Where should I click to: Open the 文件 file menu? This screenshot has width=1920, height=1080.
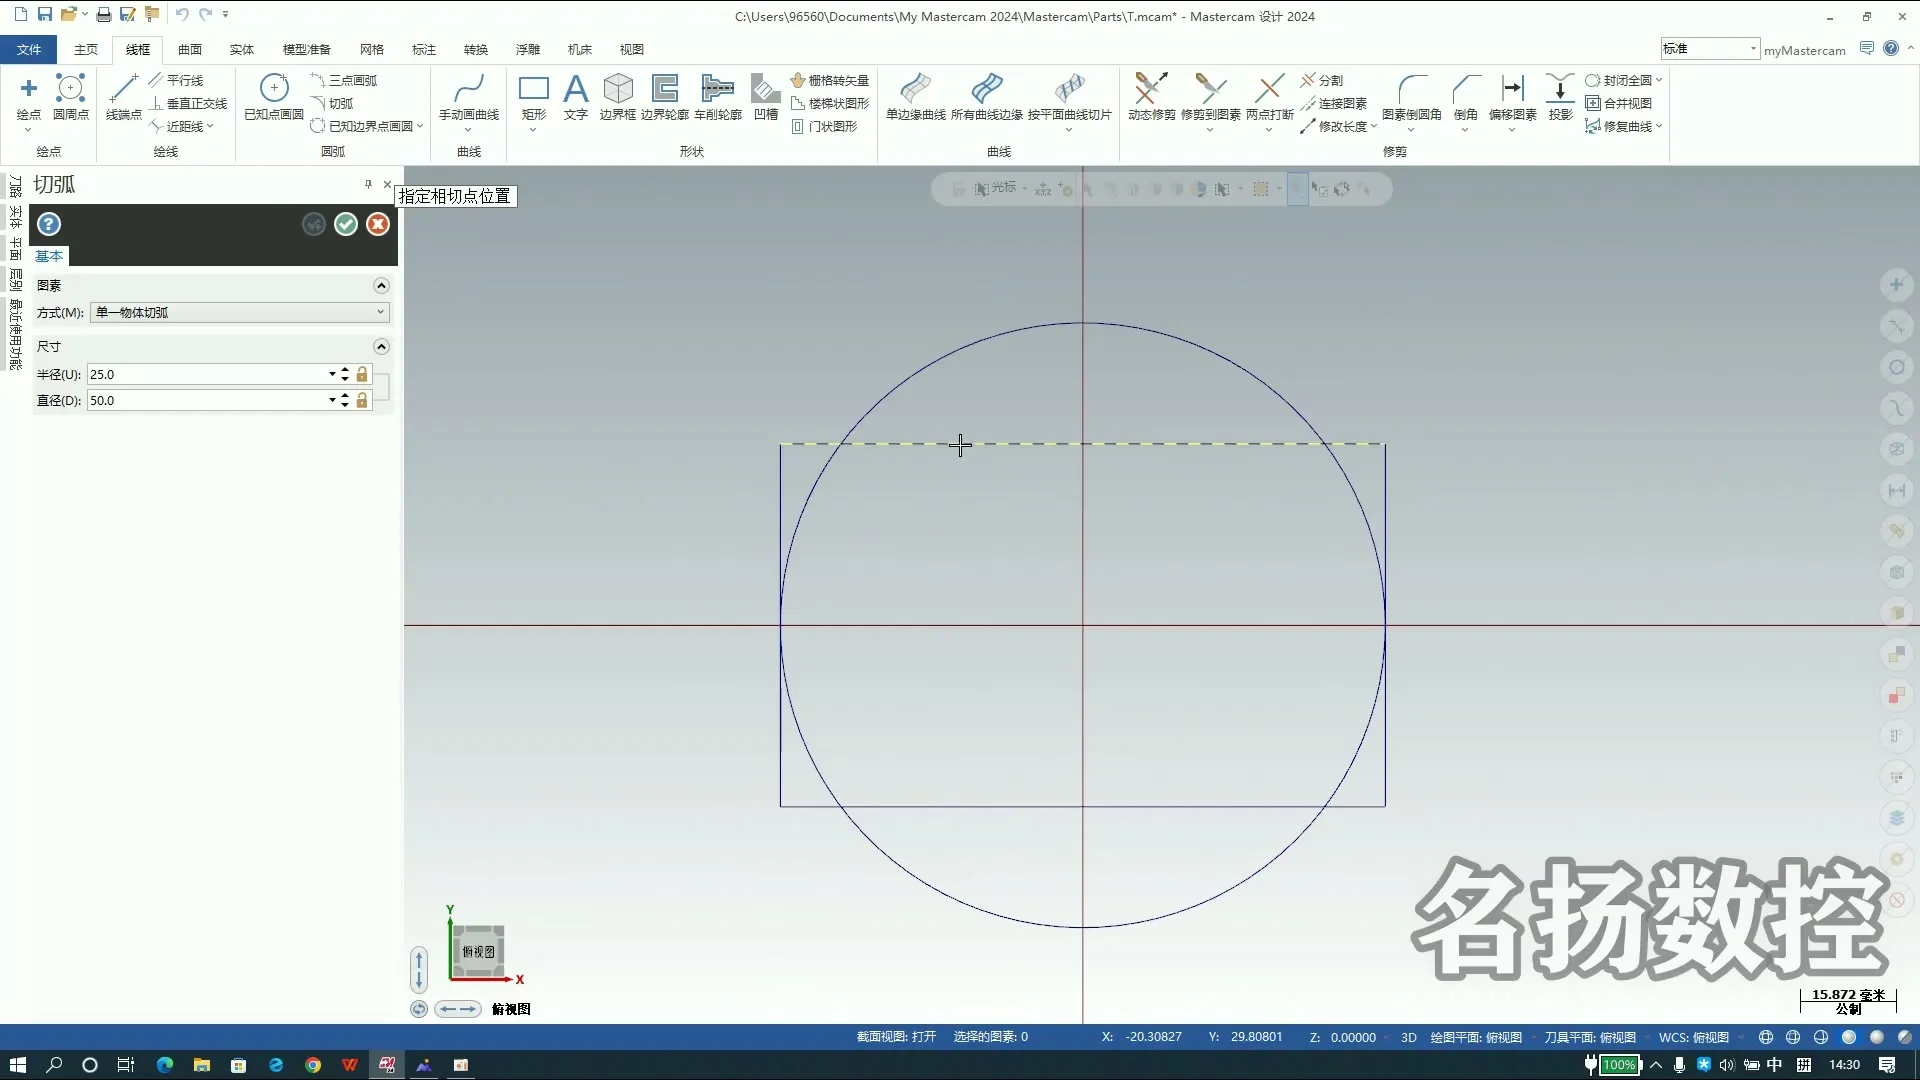(29, 49)
